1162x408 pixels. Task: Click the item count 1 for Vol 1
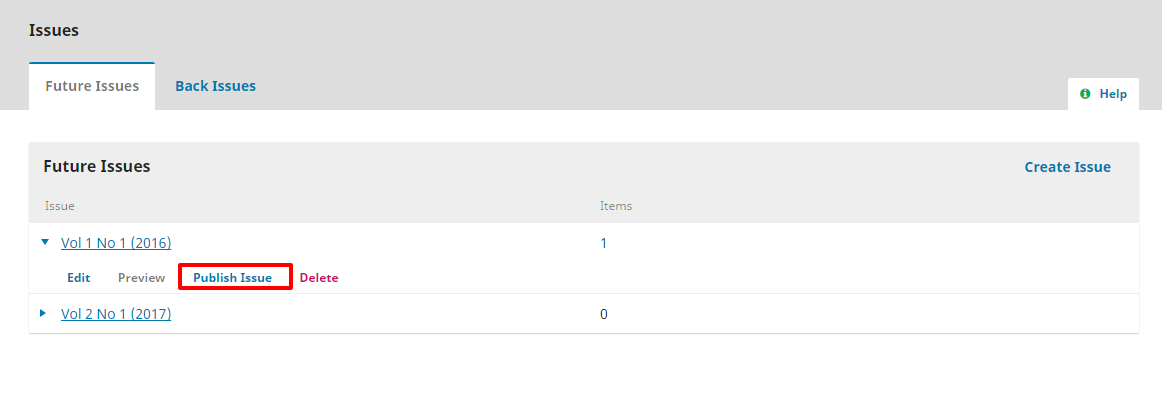[x=603, y=243]
